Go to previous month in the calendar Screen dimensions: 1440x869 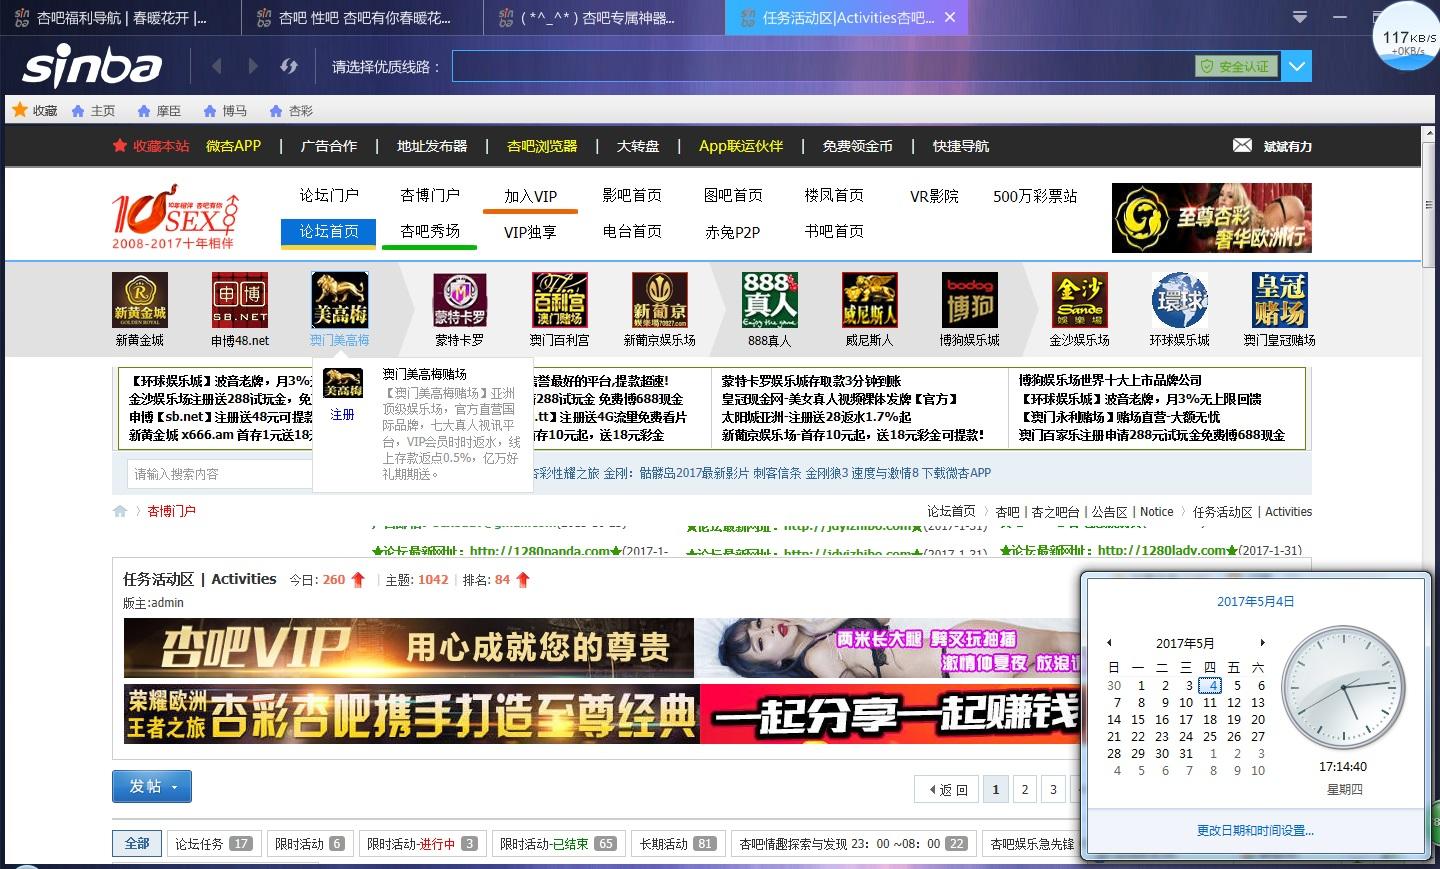[1110, 643]
